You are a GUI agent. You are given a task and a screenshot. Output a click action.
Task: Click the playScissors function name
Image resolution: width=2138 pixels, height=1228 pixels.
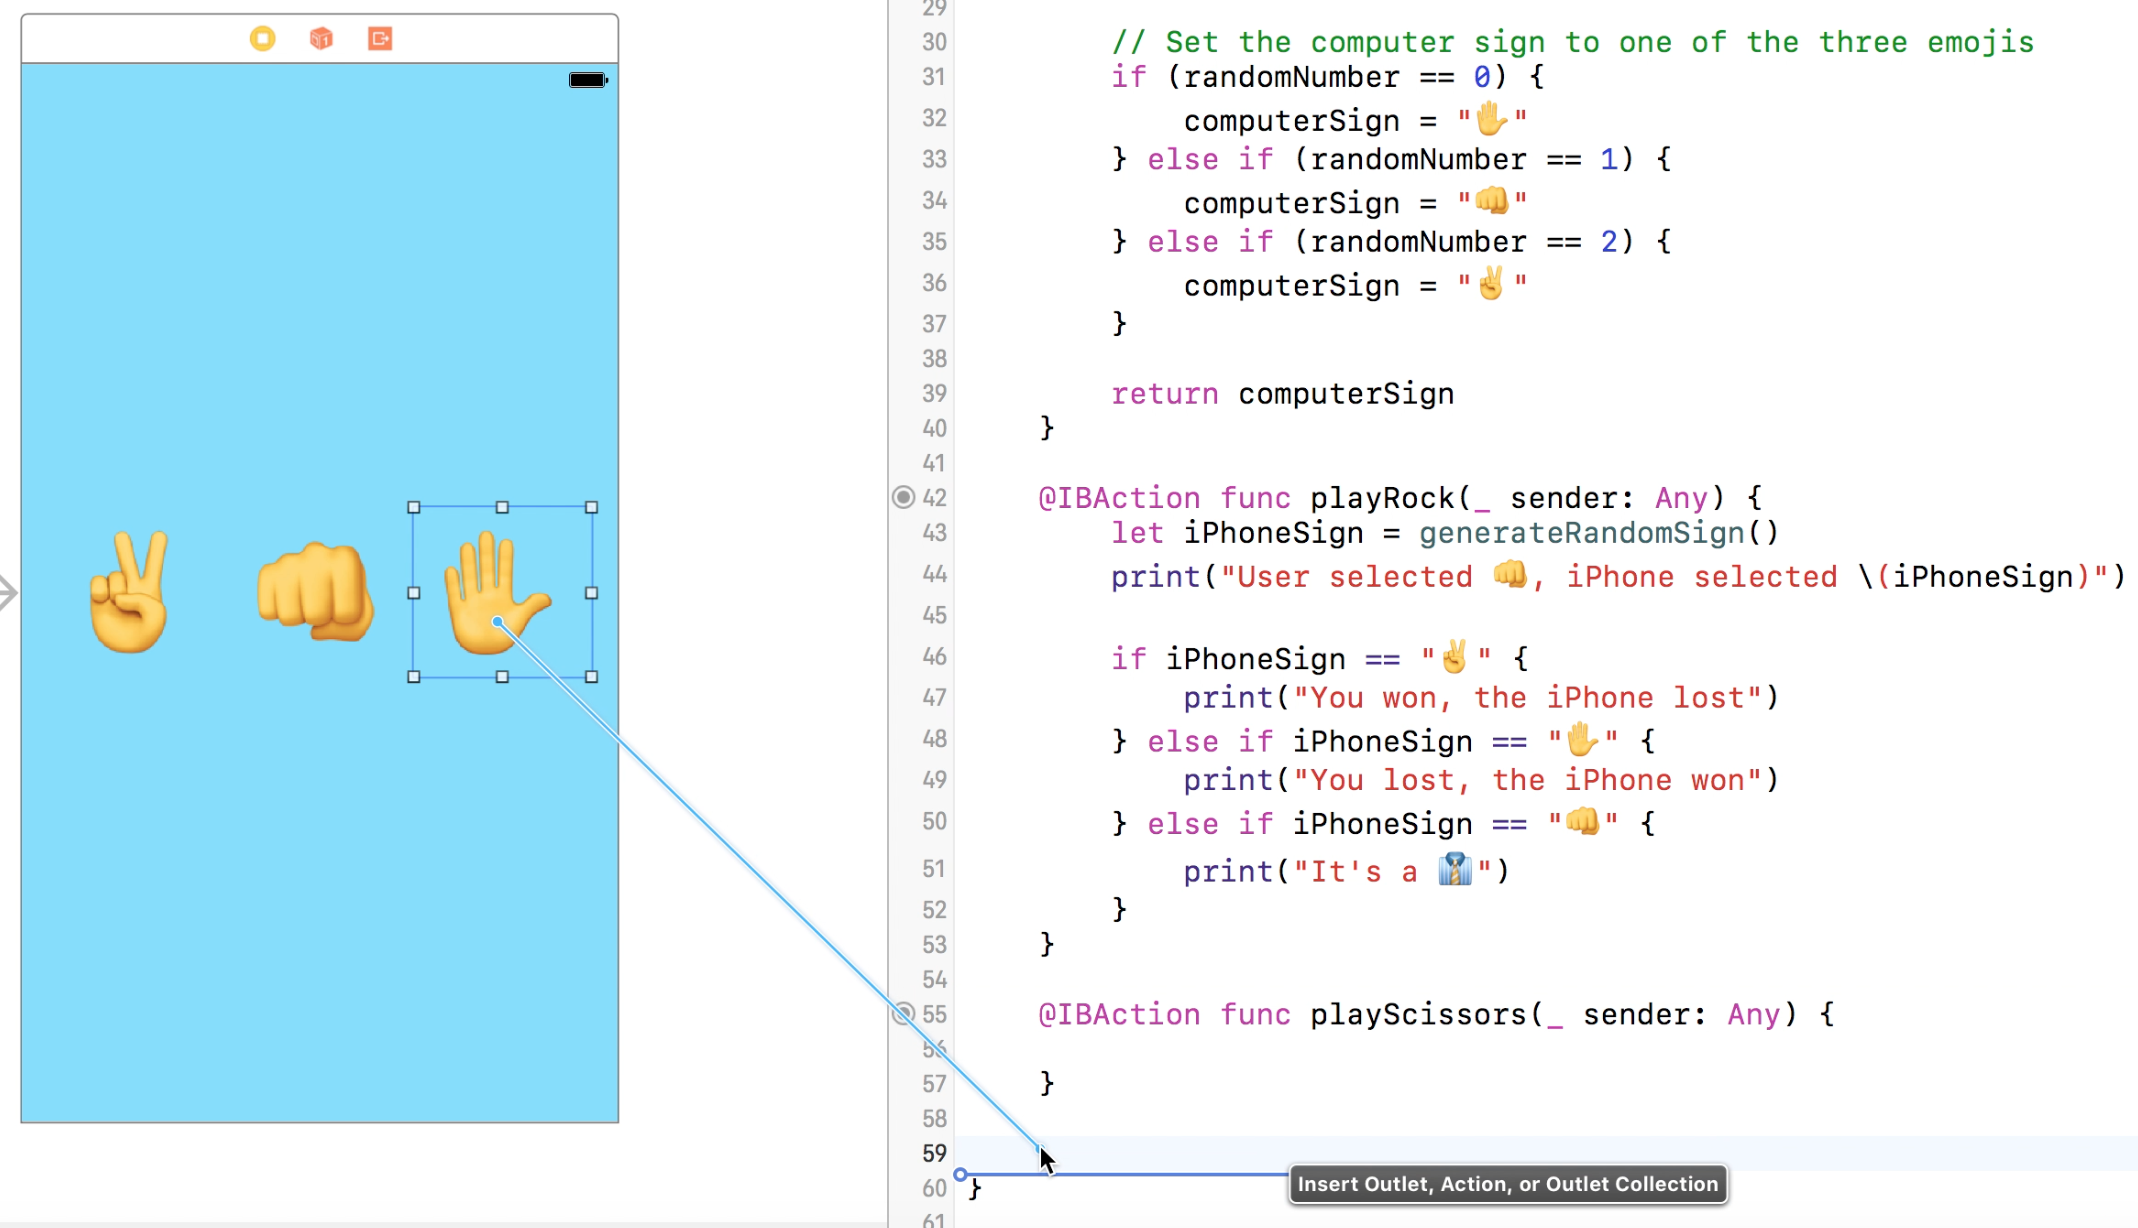point(1417,1015)
